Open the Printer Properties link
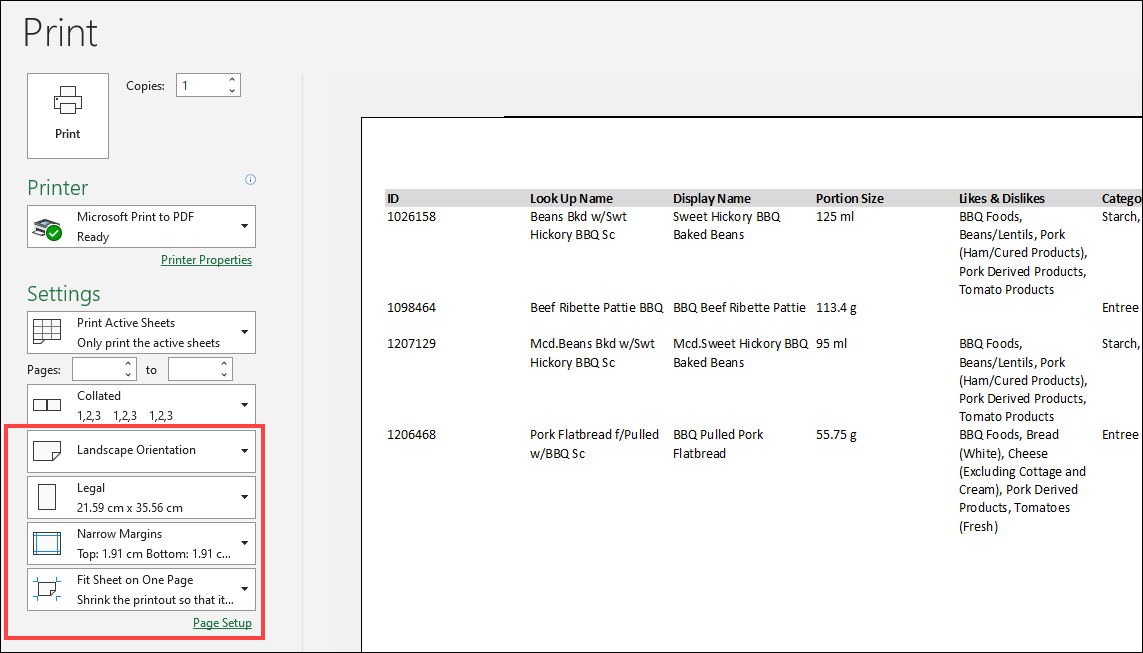Image resolution: width=1143 pixels, height=653 pixels. [x=206, y=260]
